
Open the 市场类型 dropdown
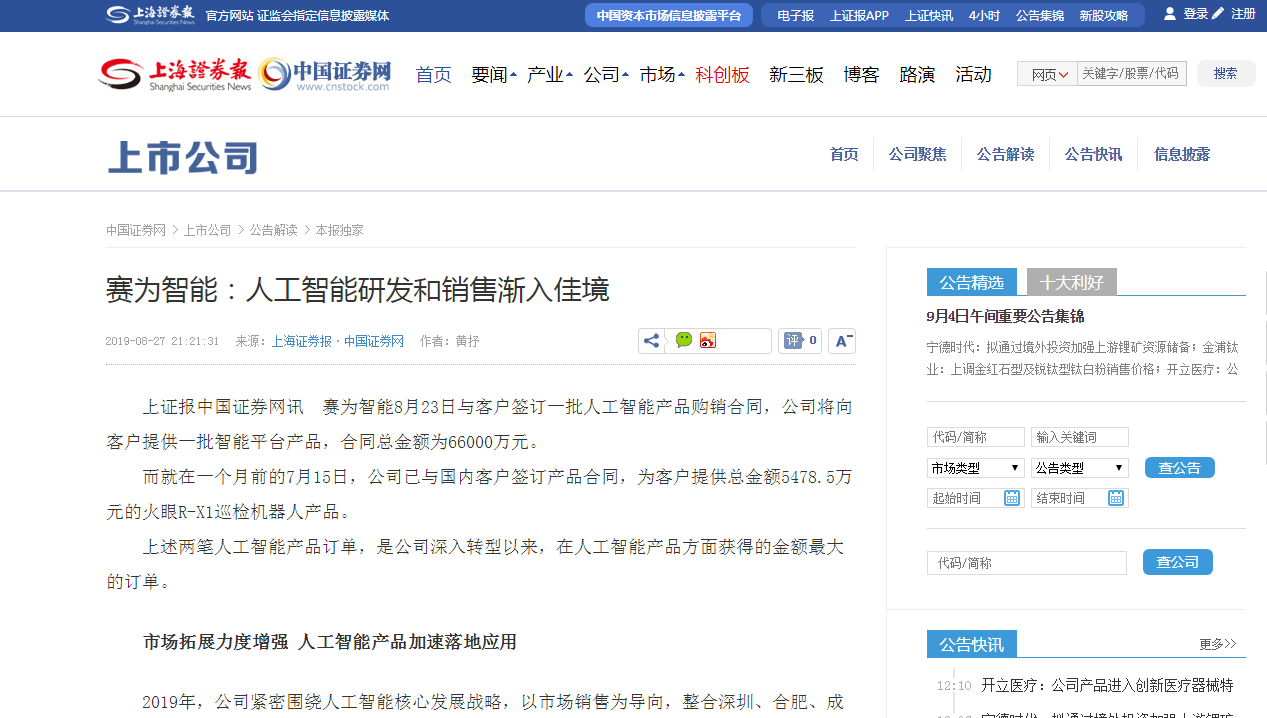coord(975,468)
